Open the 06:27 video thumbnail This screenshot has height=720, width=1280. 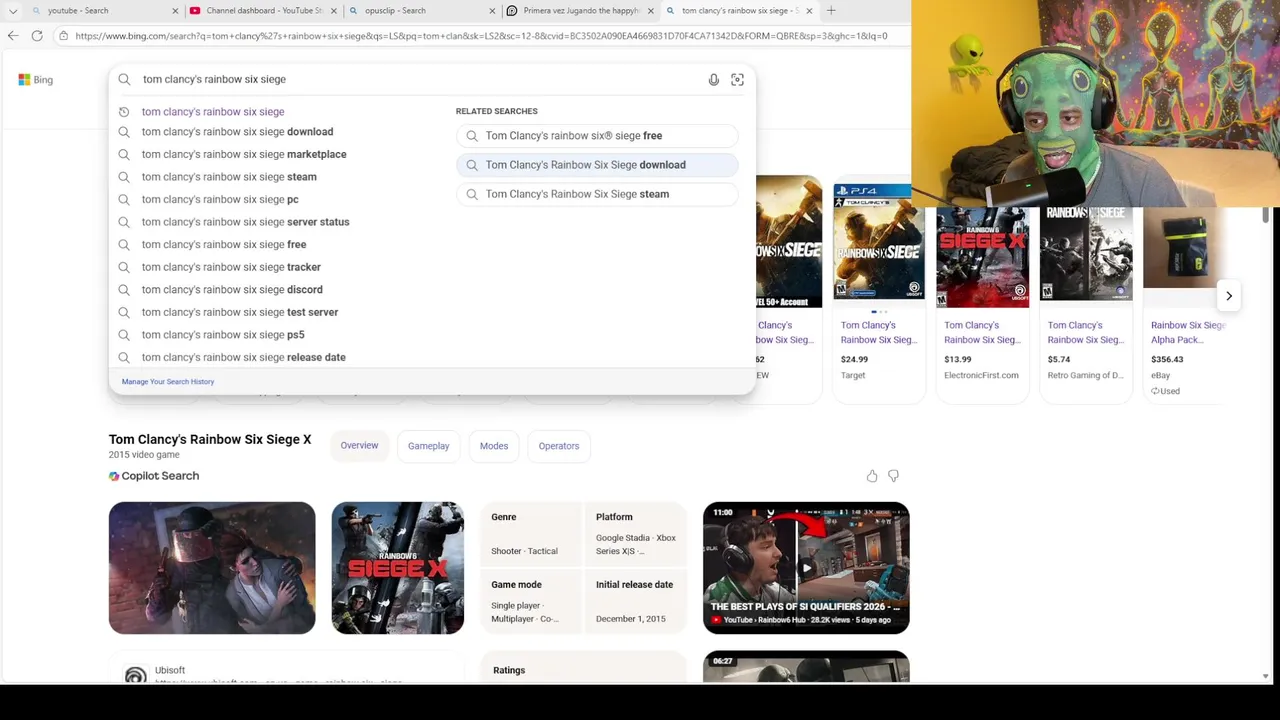[x=806, y=667]
